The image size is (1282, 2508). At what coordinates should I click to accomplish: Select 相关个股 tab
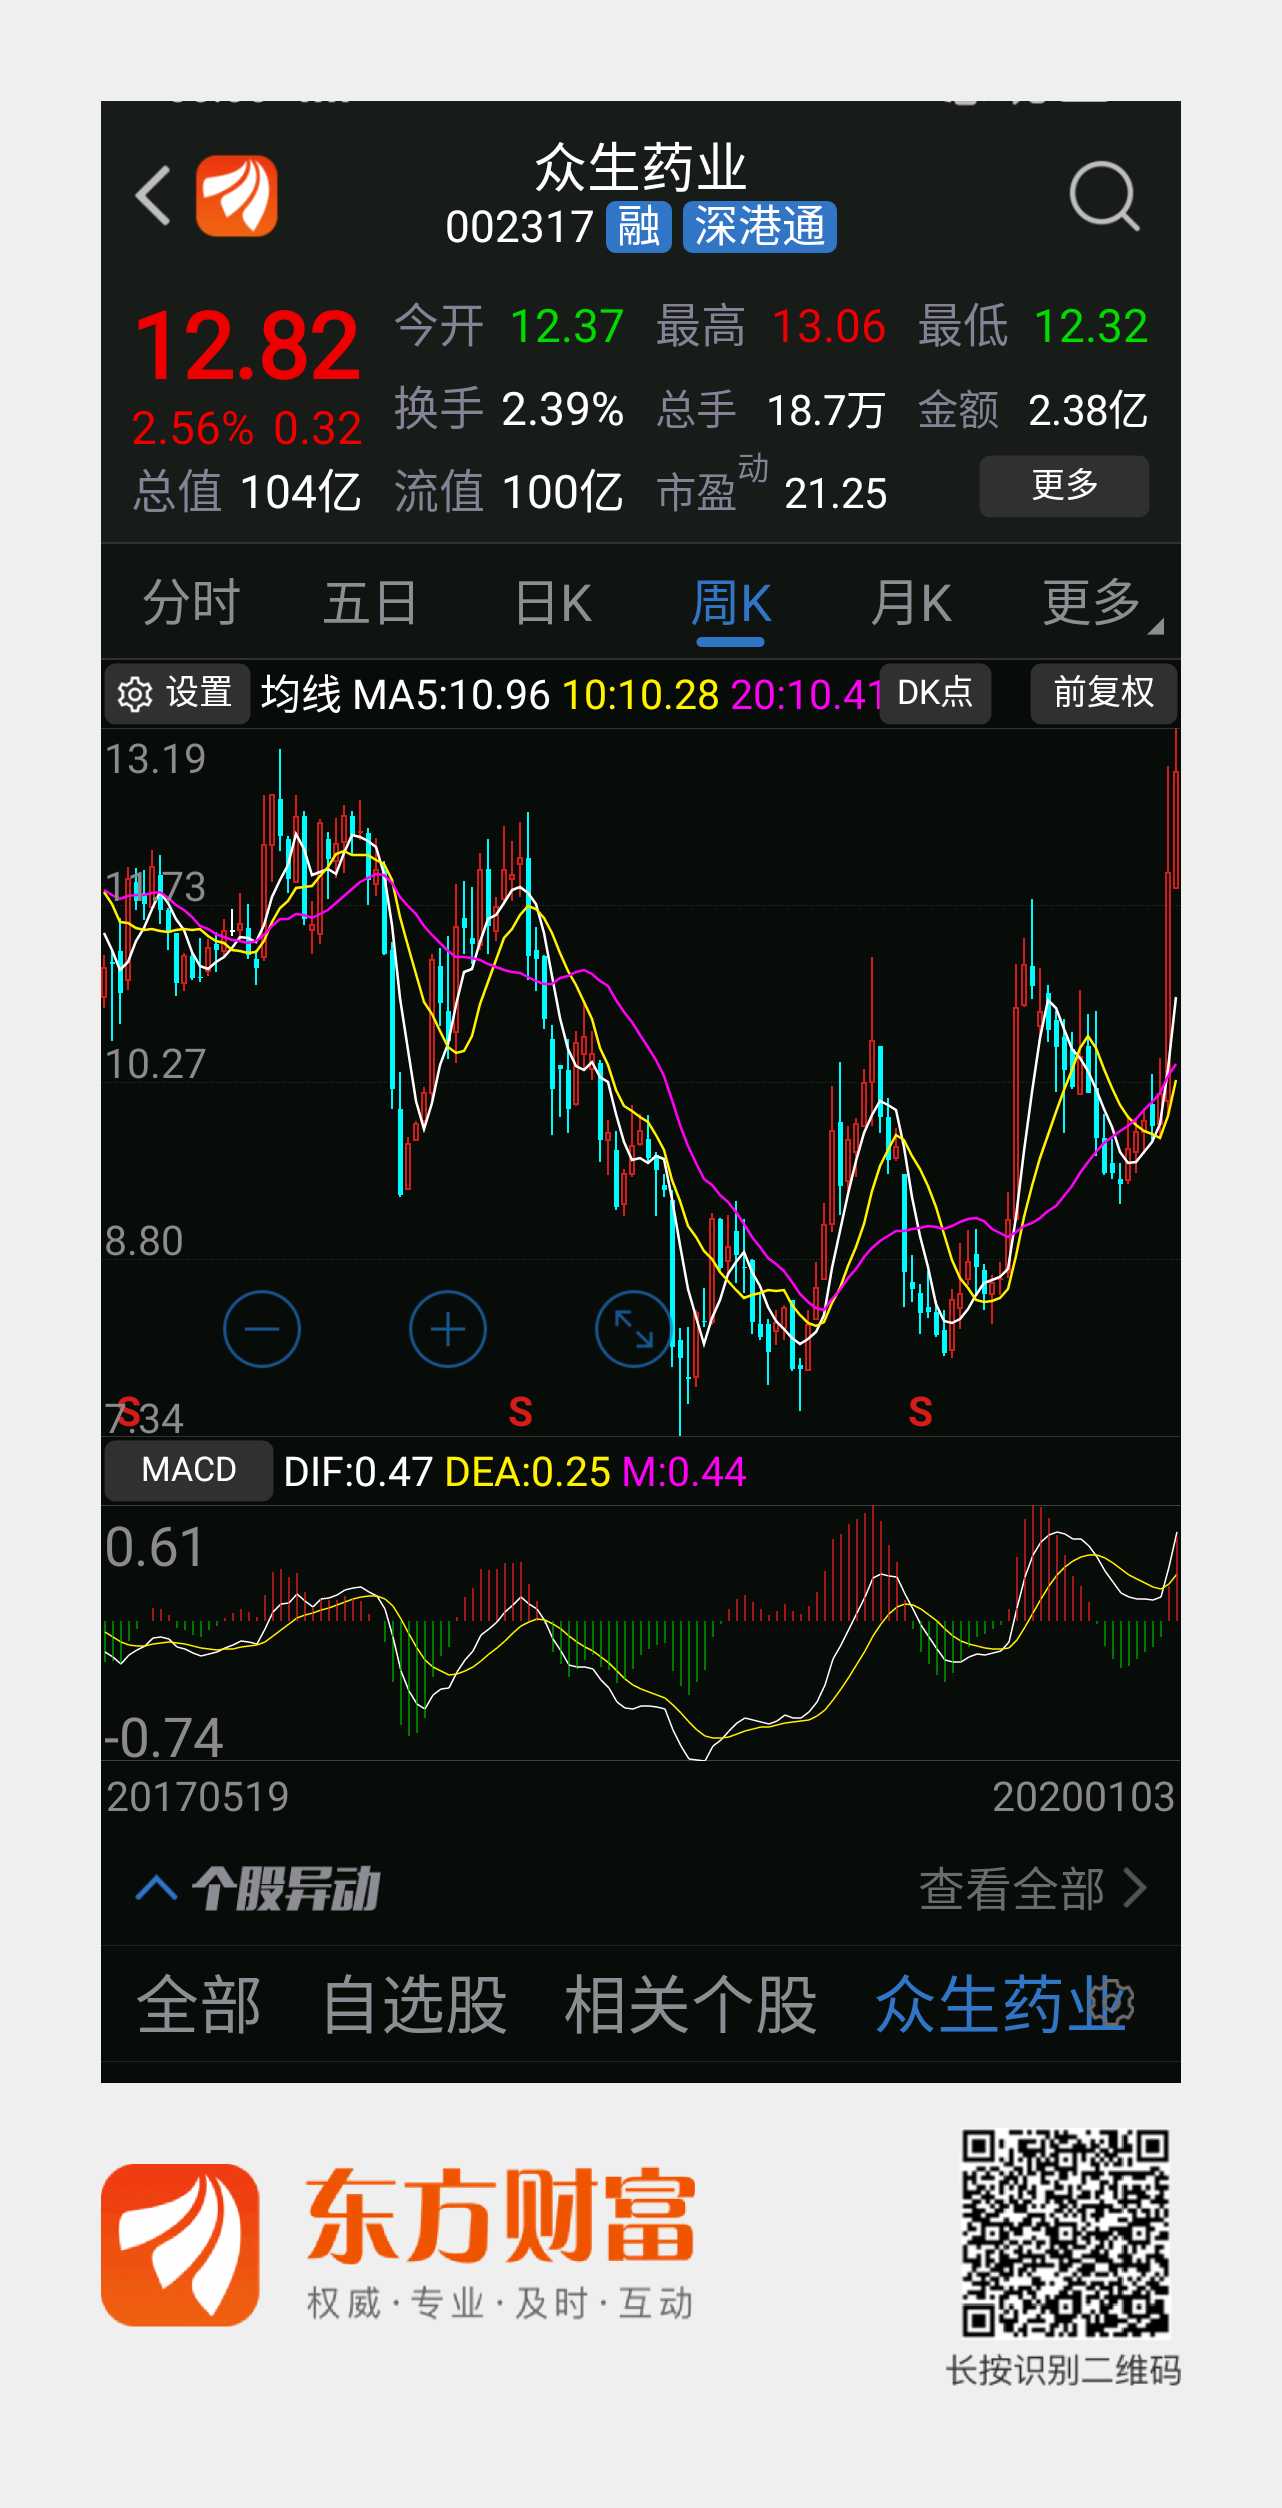691,2004
